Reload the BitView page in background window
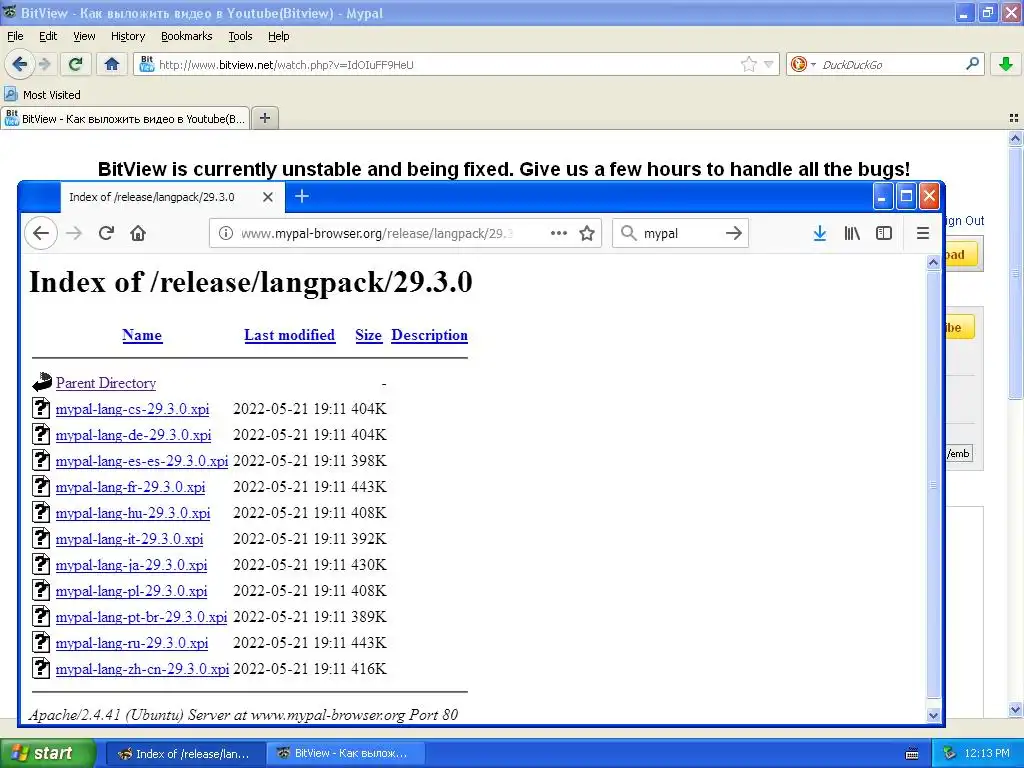1024x768 pixels. (x=75, y=64)
